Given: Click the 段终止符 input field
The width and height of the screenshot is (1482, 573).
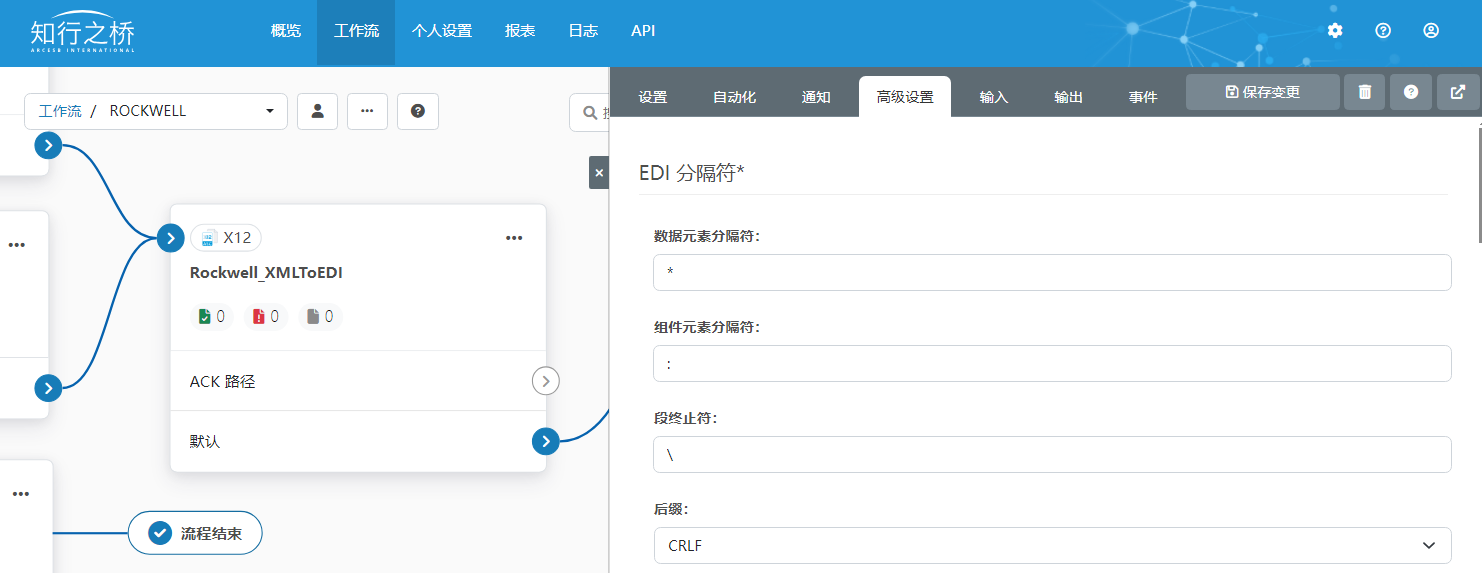Looking at the screenshot, I should pos(1051,455).
